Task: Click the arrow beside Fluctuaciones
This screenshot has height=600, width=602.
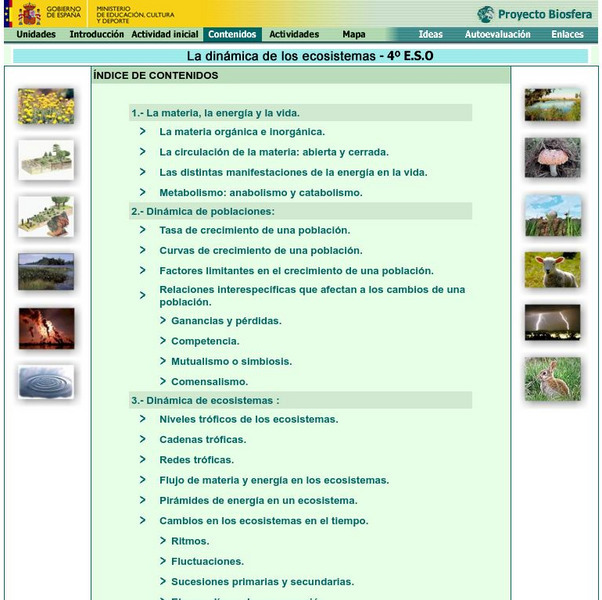Action: (x=163, y=561)
